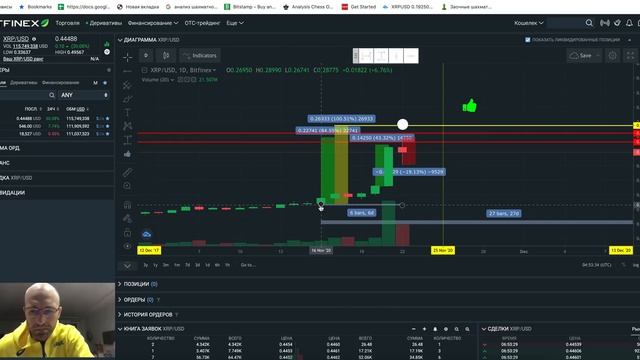Open the live feed status icon
The image size is (640, 360).
tap(604, 23)
